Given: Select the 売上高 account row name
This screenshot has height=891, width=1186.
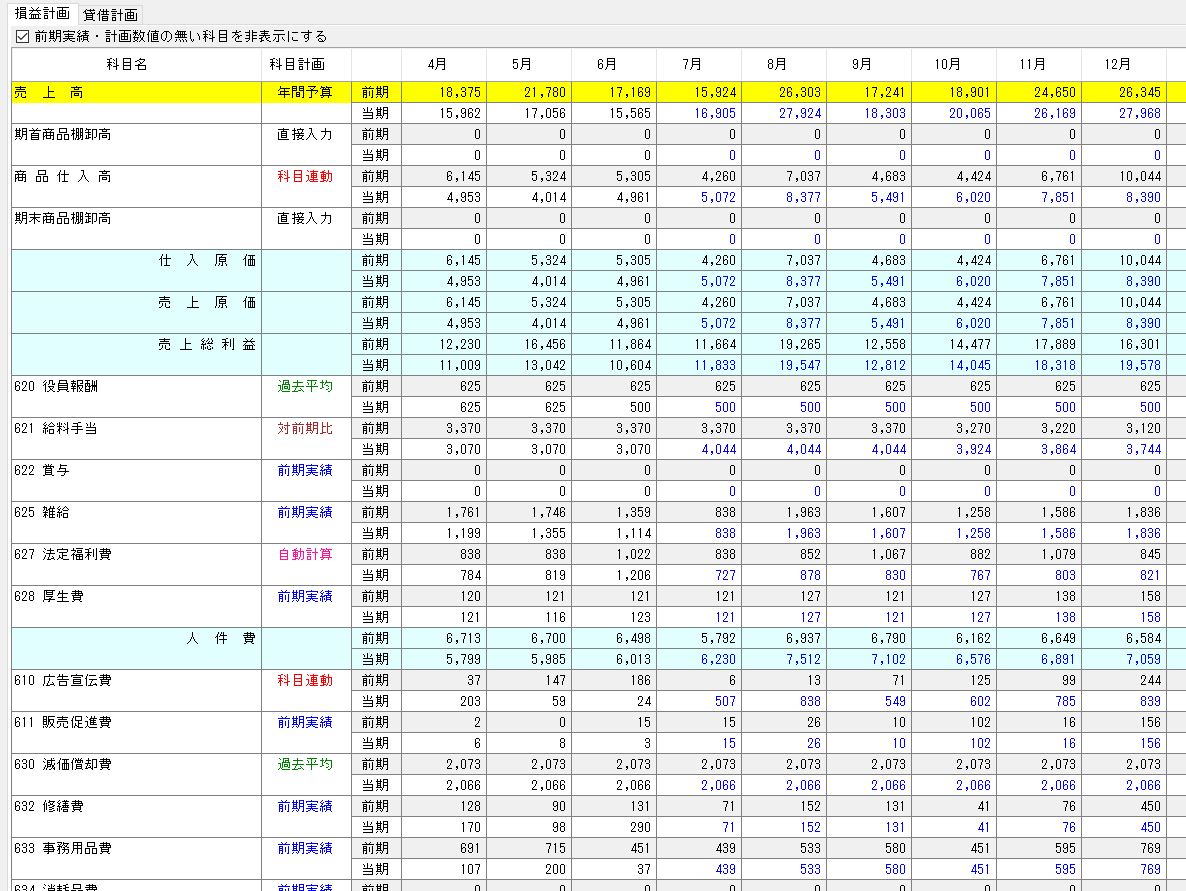Looking at the screenshot, I should [x=50, y=92].
